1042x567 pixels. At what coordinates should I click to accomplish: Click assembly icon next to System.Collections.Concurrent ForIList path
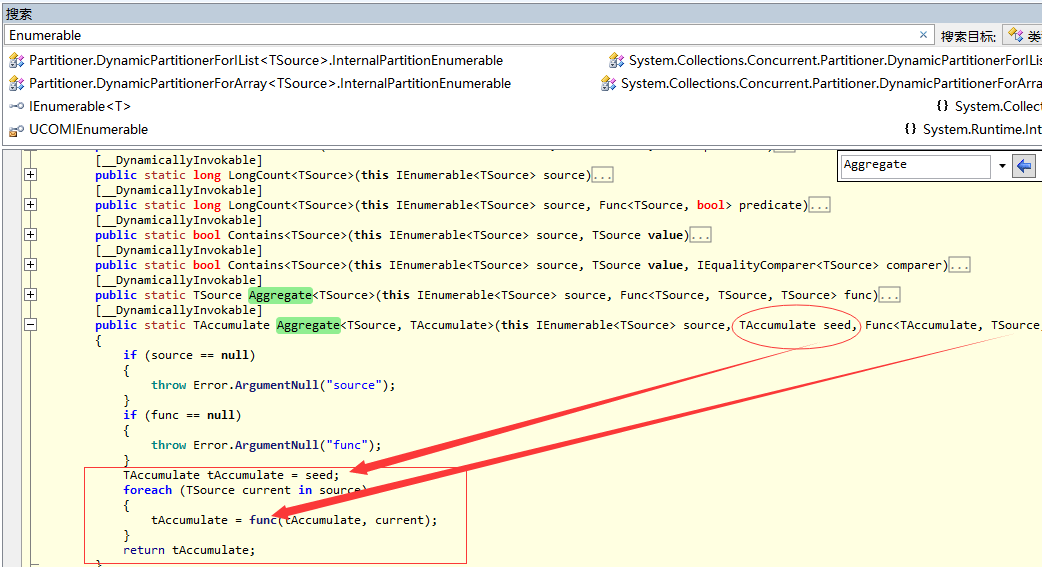(616, 60)
